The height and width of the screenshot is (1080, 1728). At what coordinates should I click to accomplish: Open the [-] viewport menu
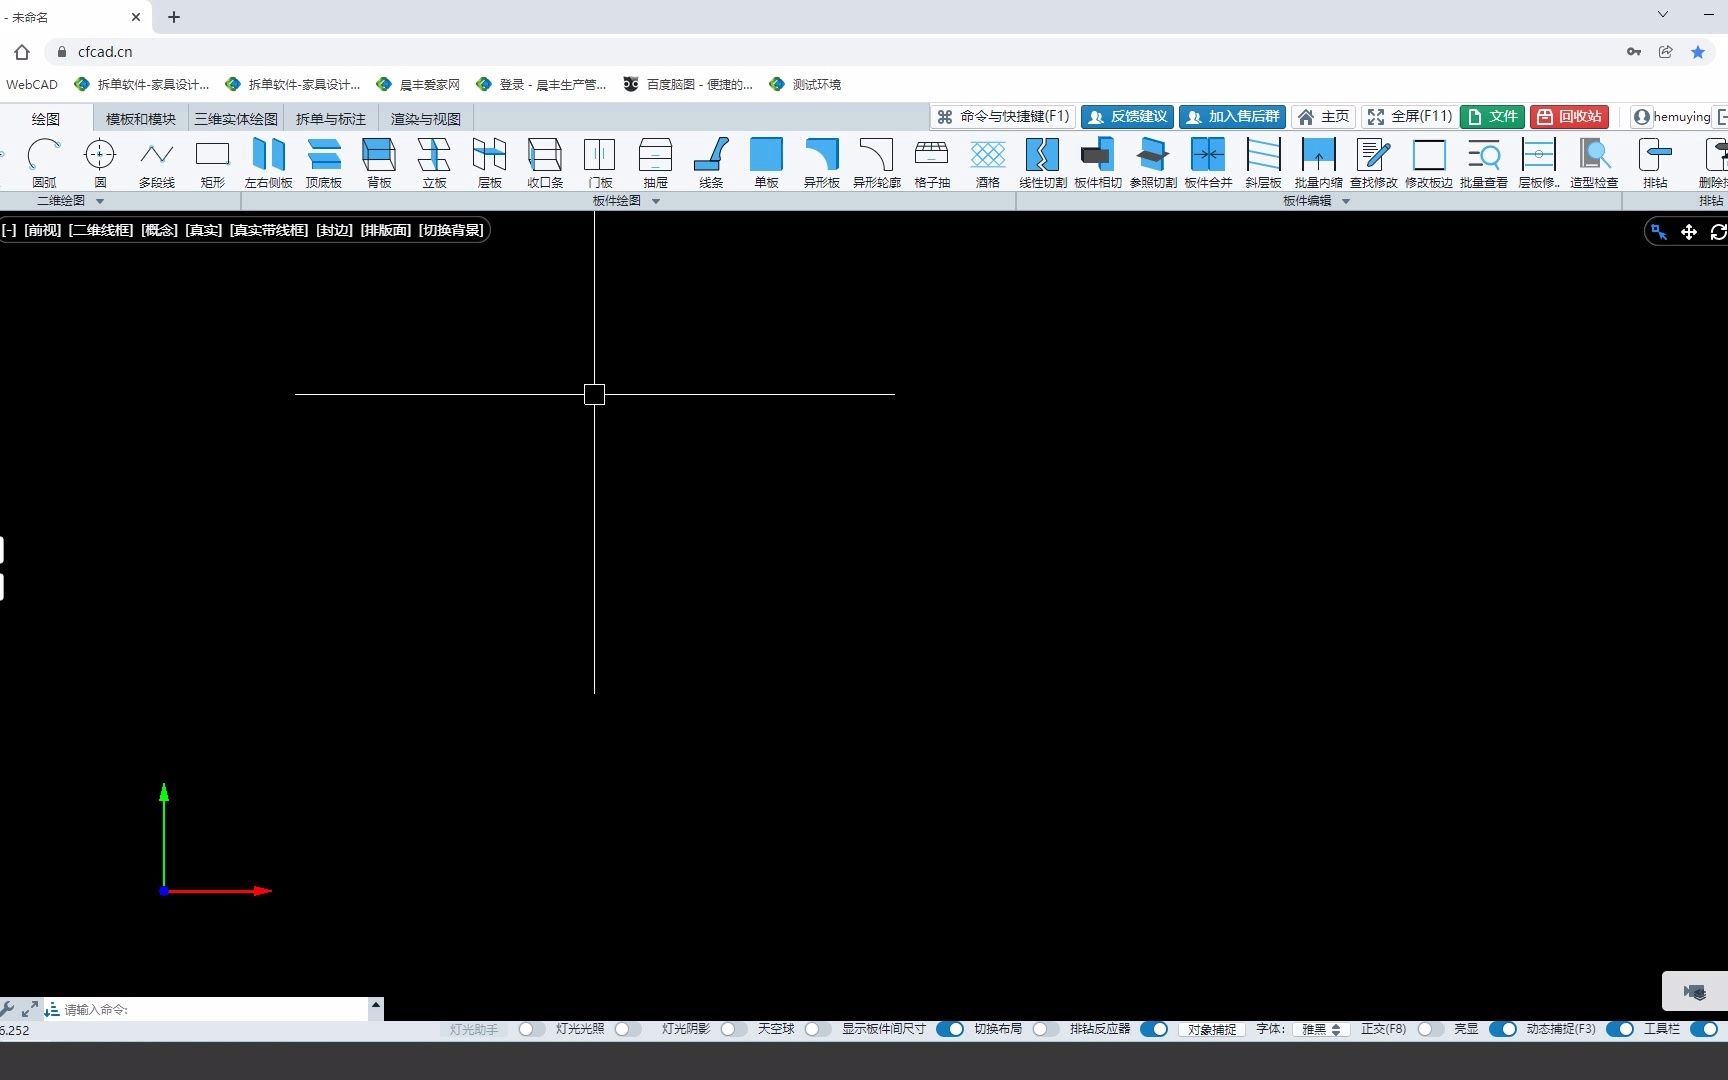9,230
